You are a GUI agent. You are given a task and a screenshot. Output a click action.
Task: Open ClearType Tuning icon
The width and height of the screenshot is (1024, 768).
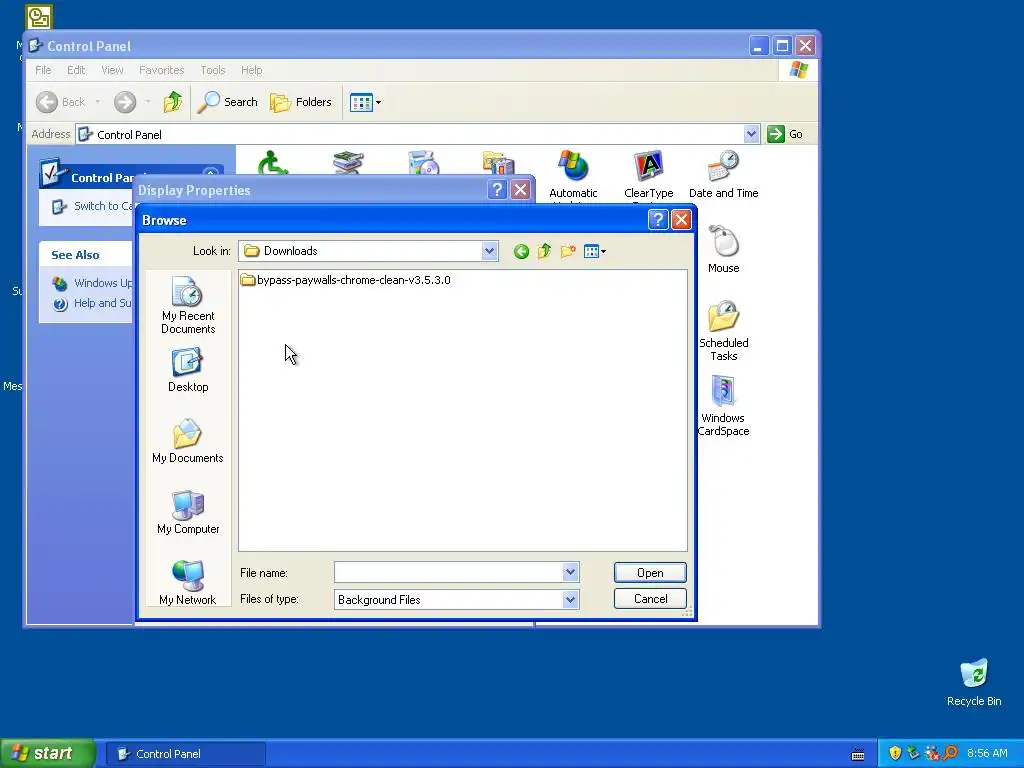coord(648,176)
